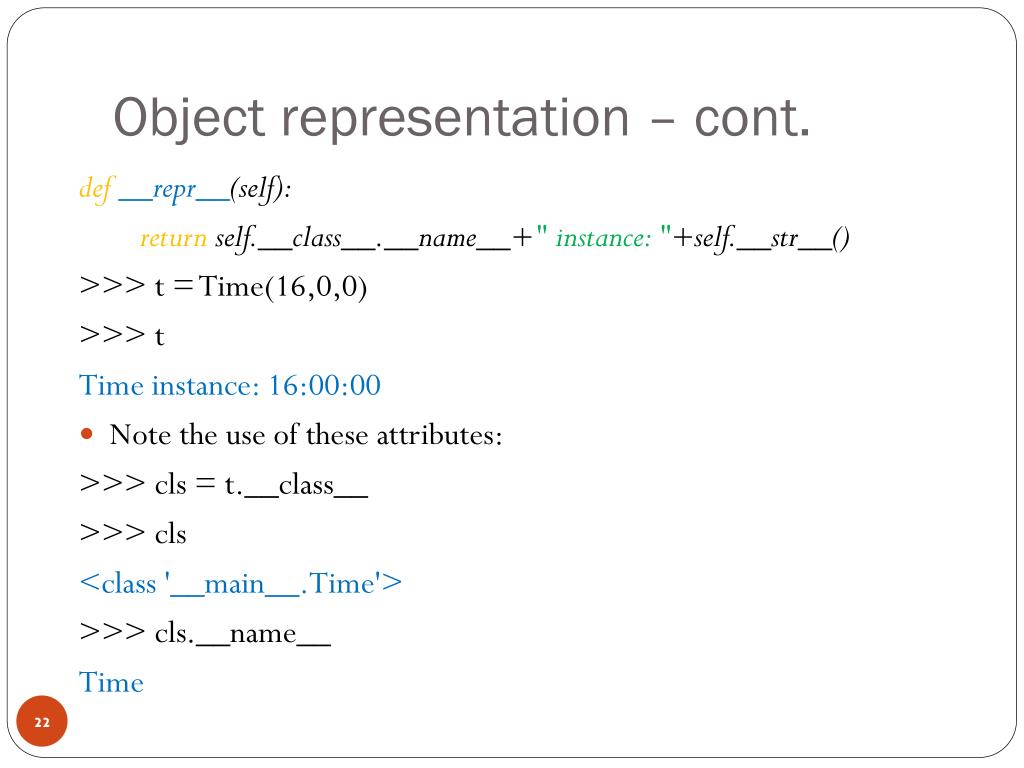Click the yellow def keyword
Image resolution: width=1024 pixels, height=768 pixels.
point(97,189)
